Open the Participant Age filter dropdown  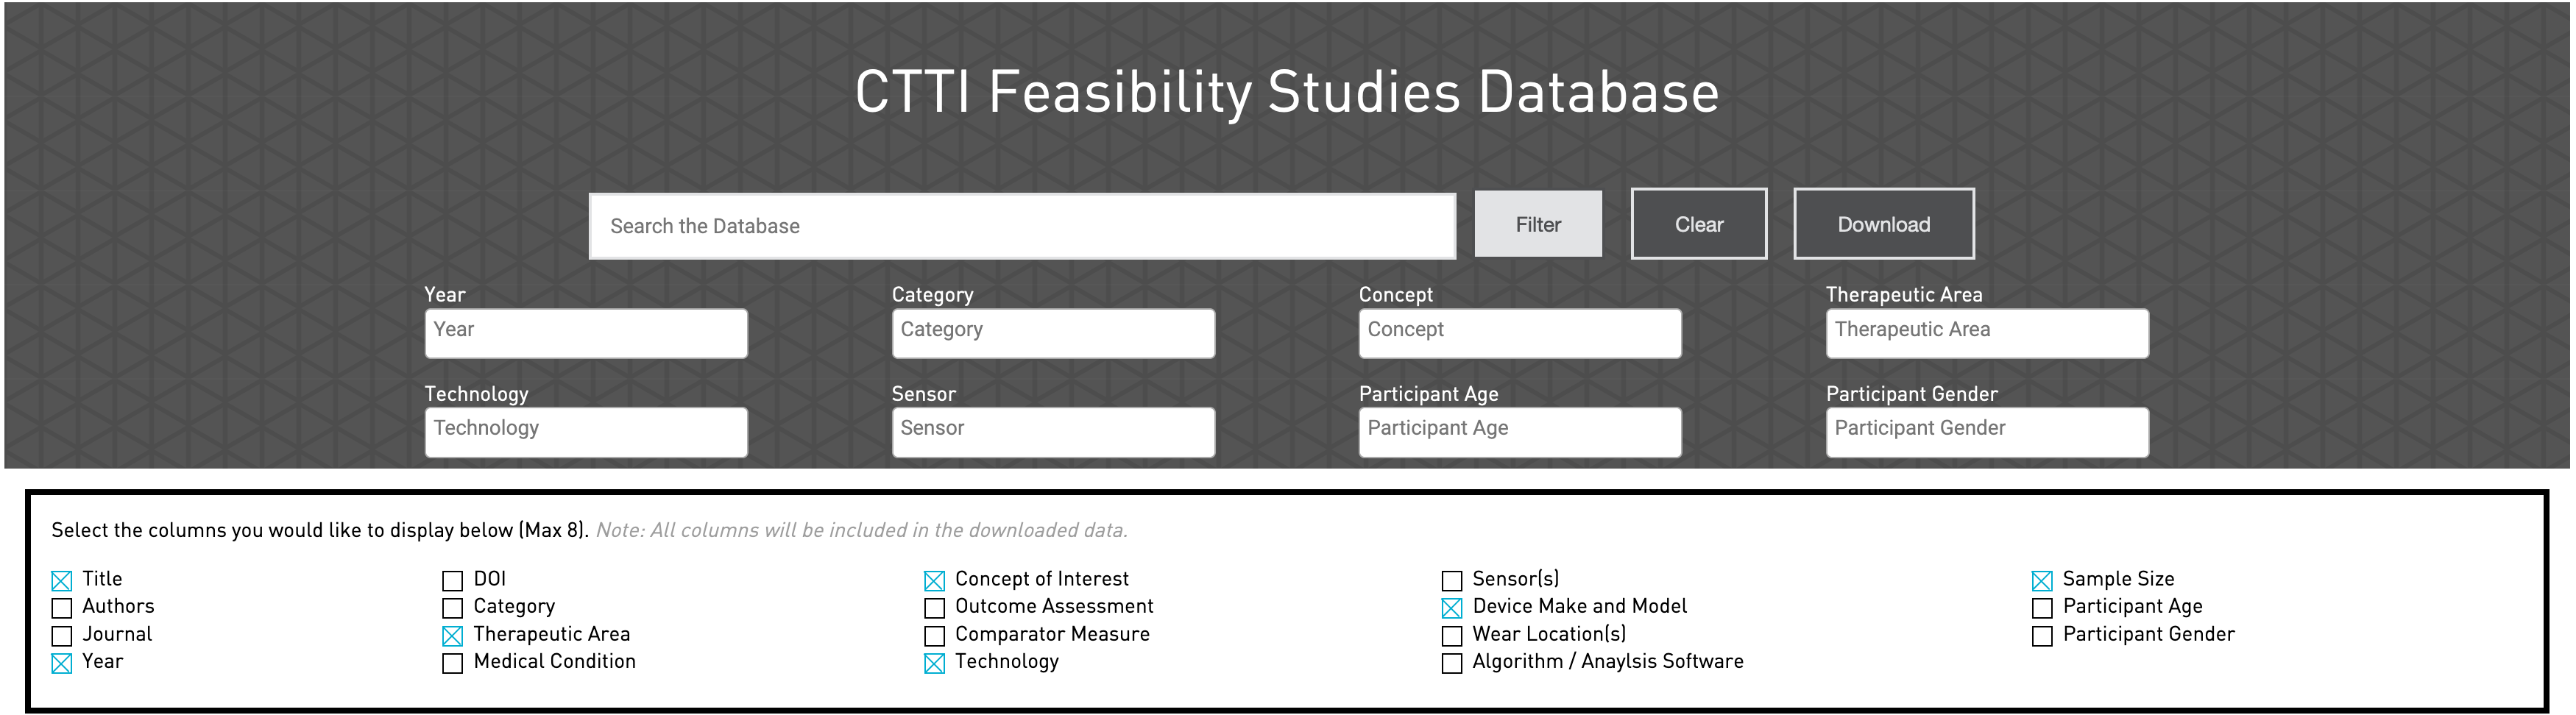coord(1519,431)
